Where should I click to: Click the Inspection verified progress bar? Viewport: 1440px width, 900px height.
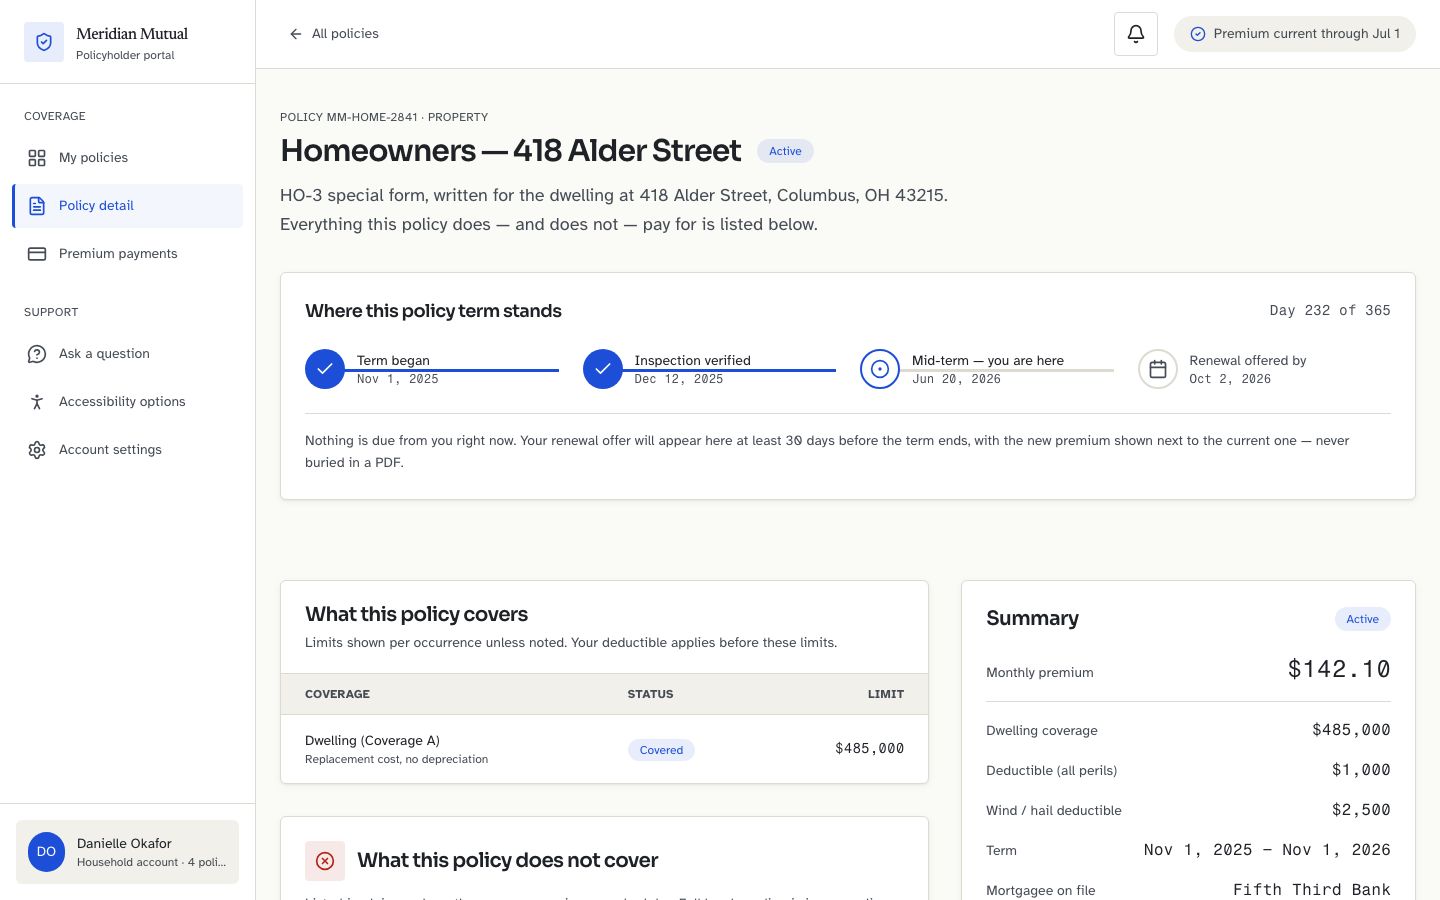point(729,370)
